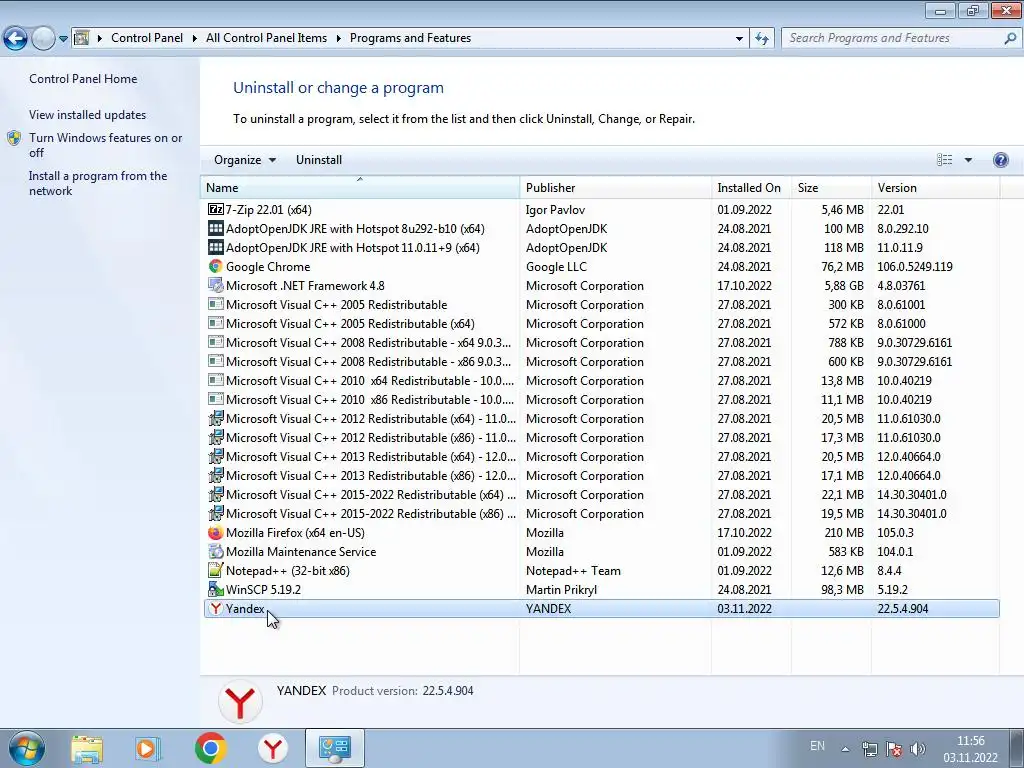Open the Windows Start menu
1024x768 pixels.
pos(26,748)
